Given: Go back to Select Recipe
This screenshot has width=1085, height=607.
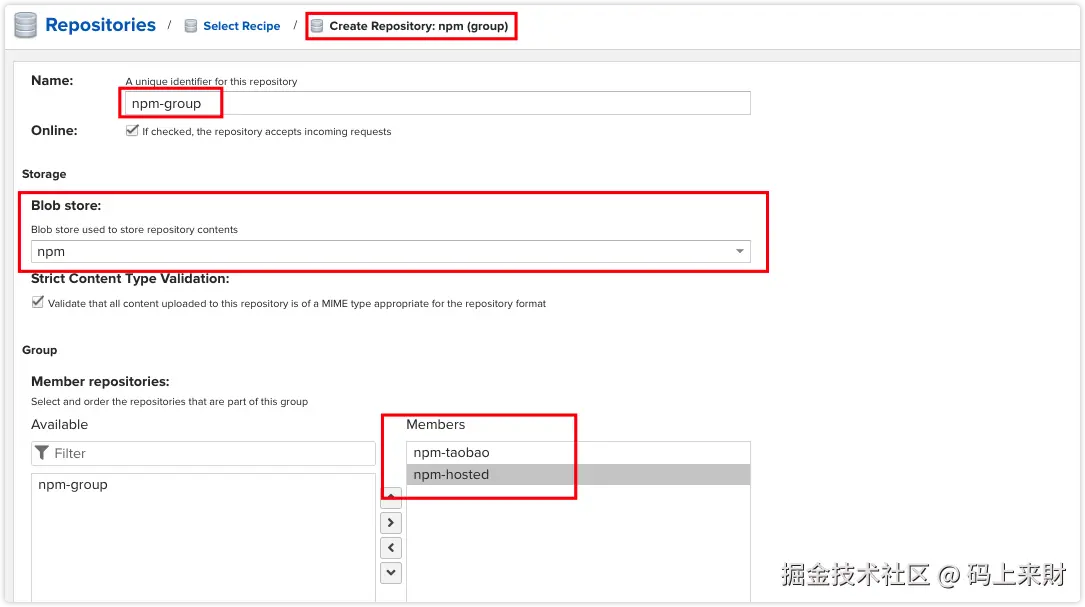Looking at the screenshot, I should (x=241, y=26).
